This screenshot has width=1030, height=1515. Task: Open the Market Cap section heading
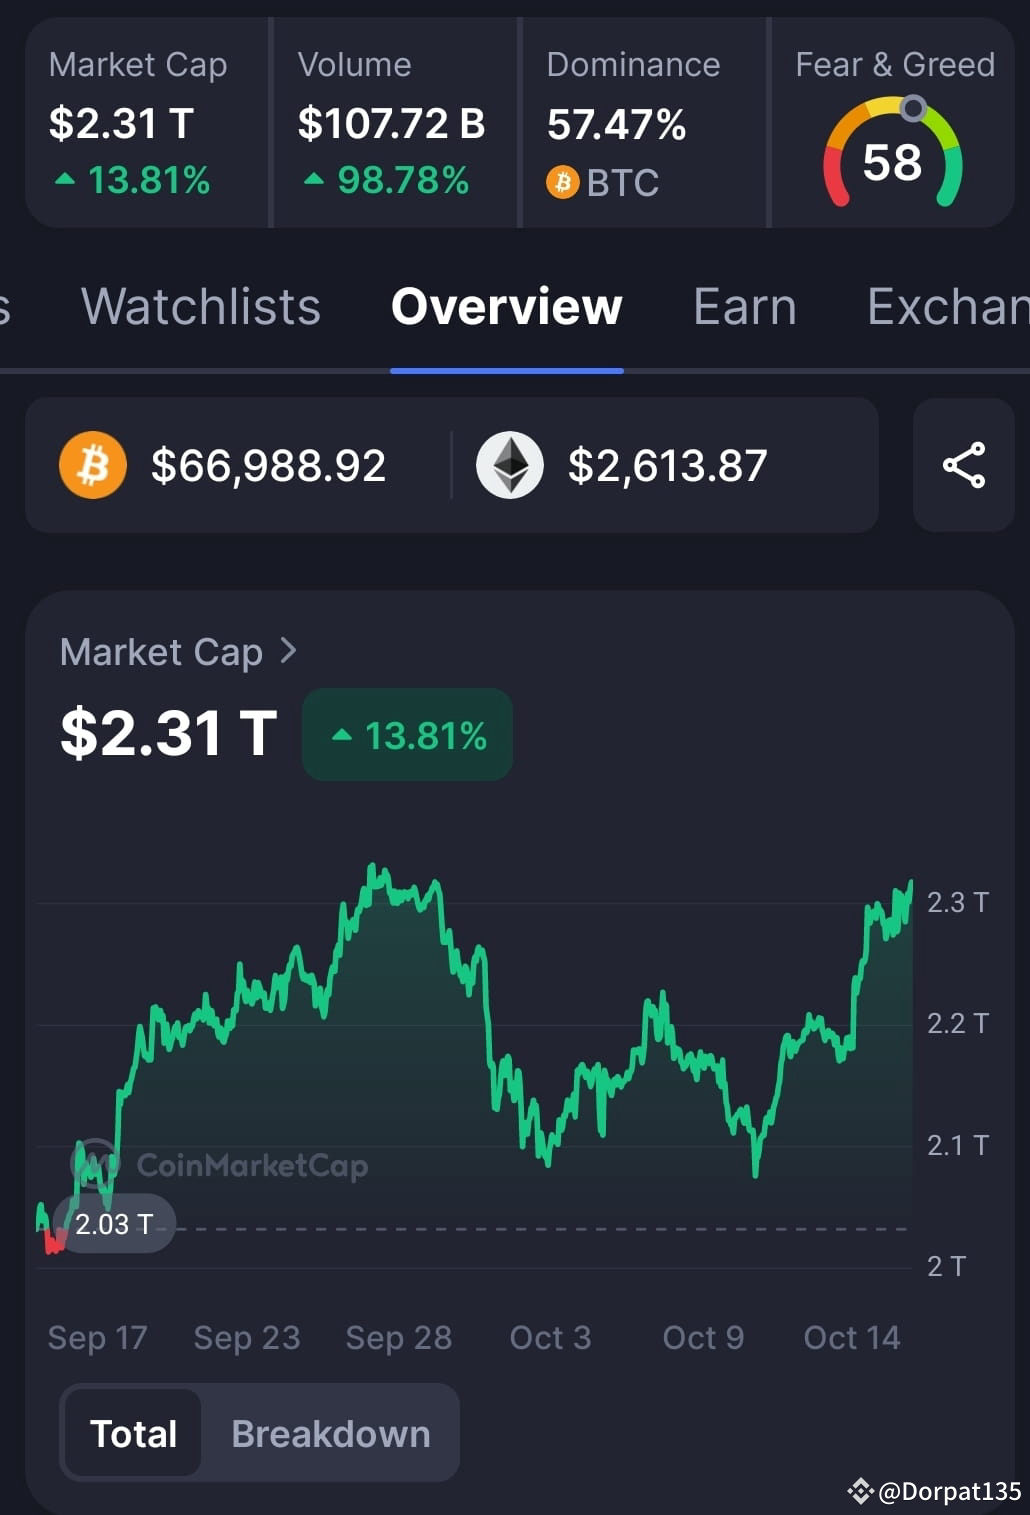tap(161, 651)
